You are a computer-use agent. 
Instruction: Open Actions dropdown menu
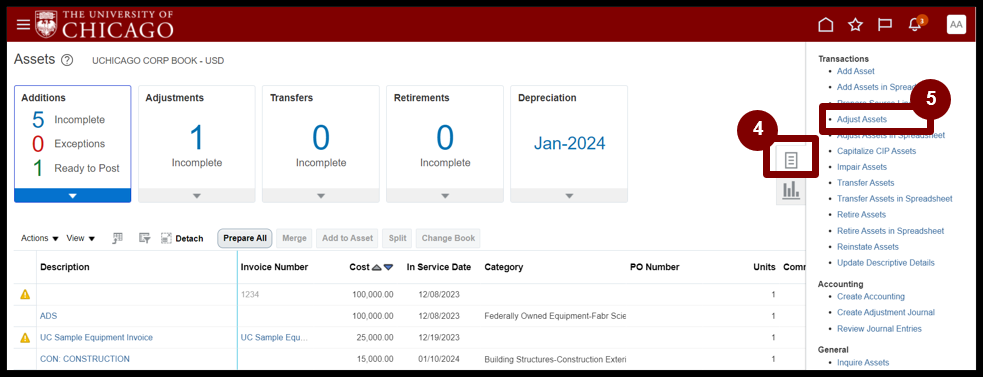(x=39, y=238)
